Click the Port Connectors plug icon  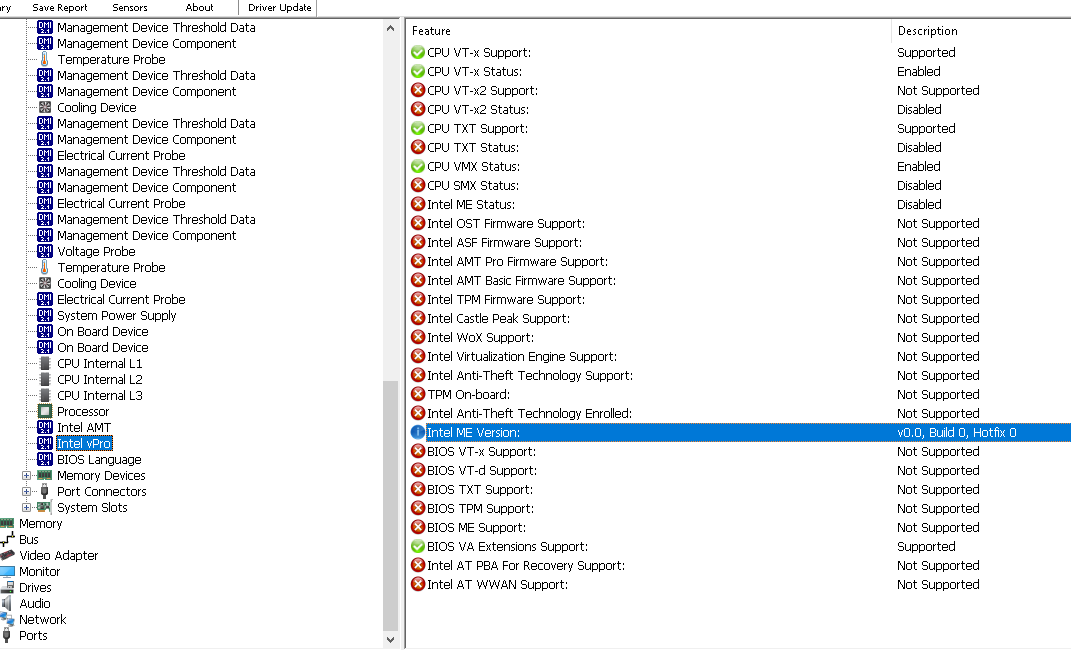click(45, 491)
